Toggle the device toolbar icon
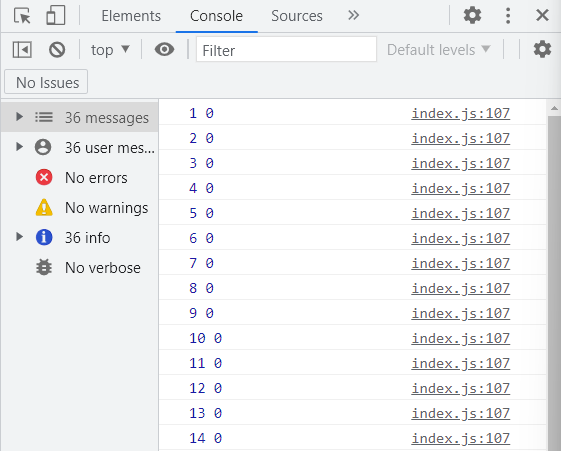The height and width of the screenshot is (451, 561). [x=56, y=15]
